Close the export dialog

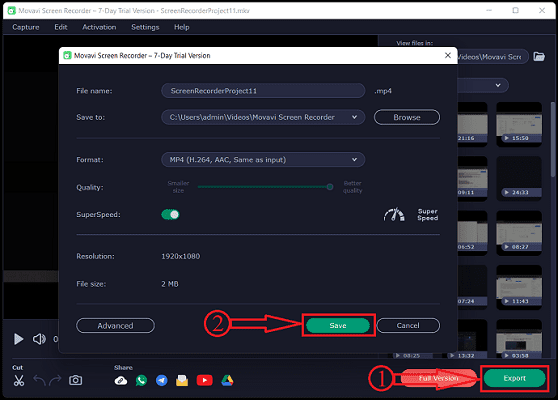448,55
